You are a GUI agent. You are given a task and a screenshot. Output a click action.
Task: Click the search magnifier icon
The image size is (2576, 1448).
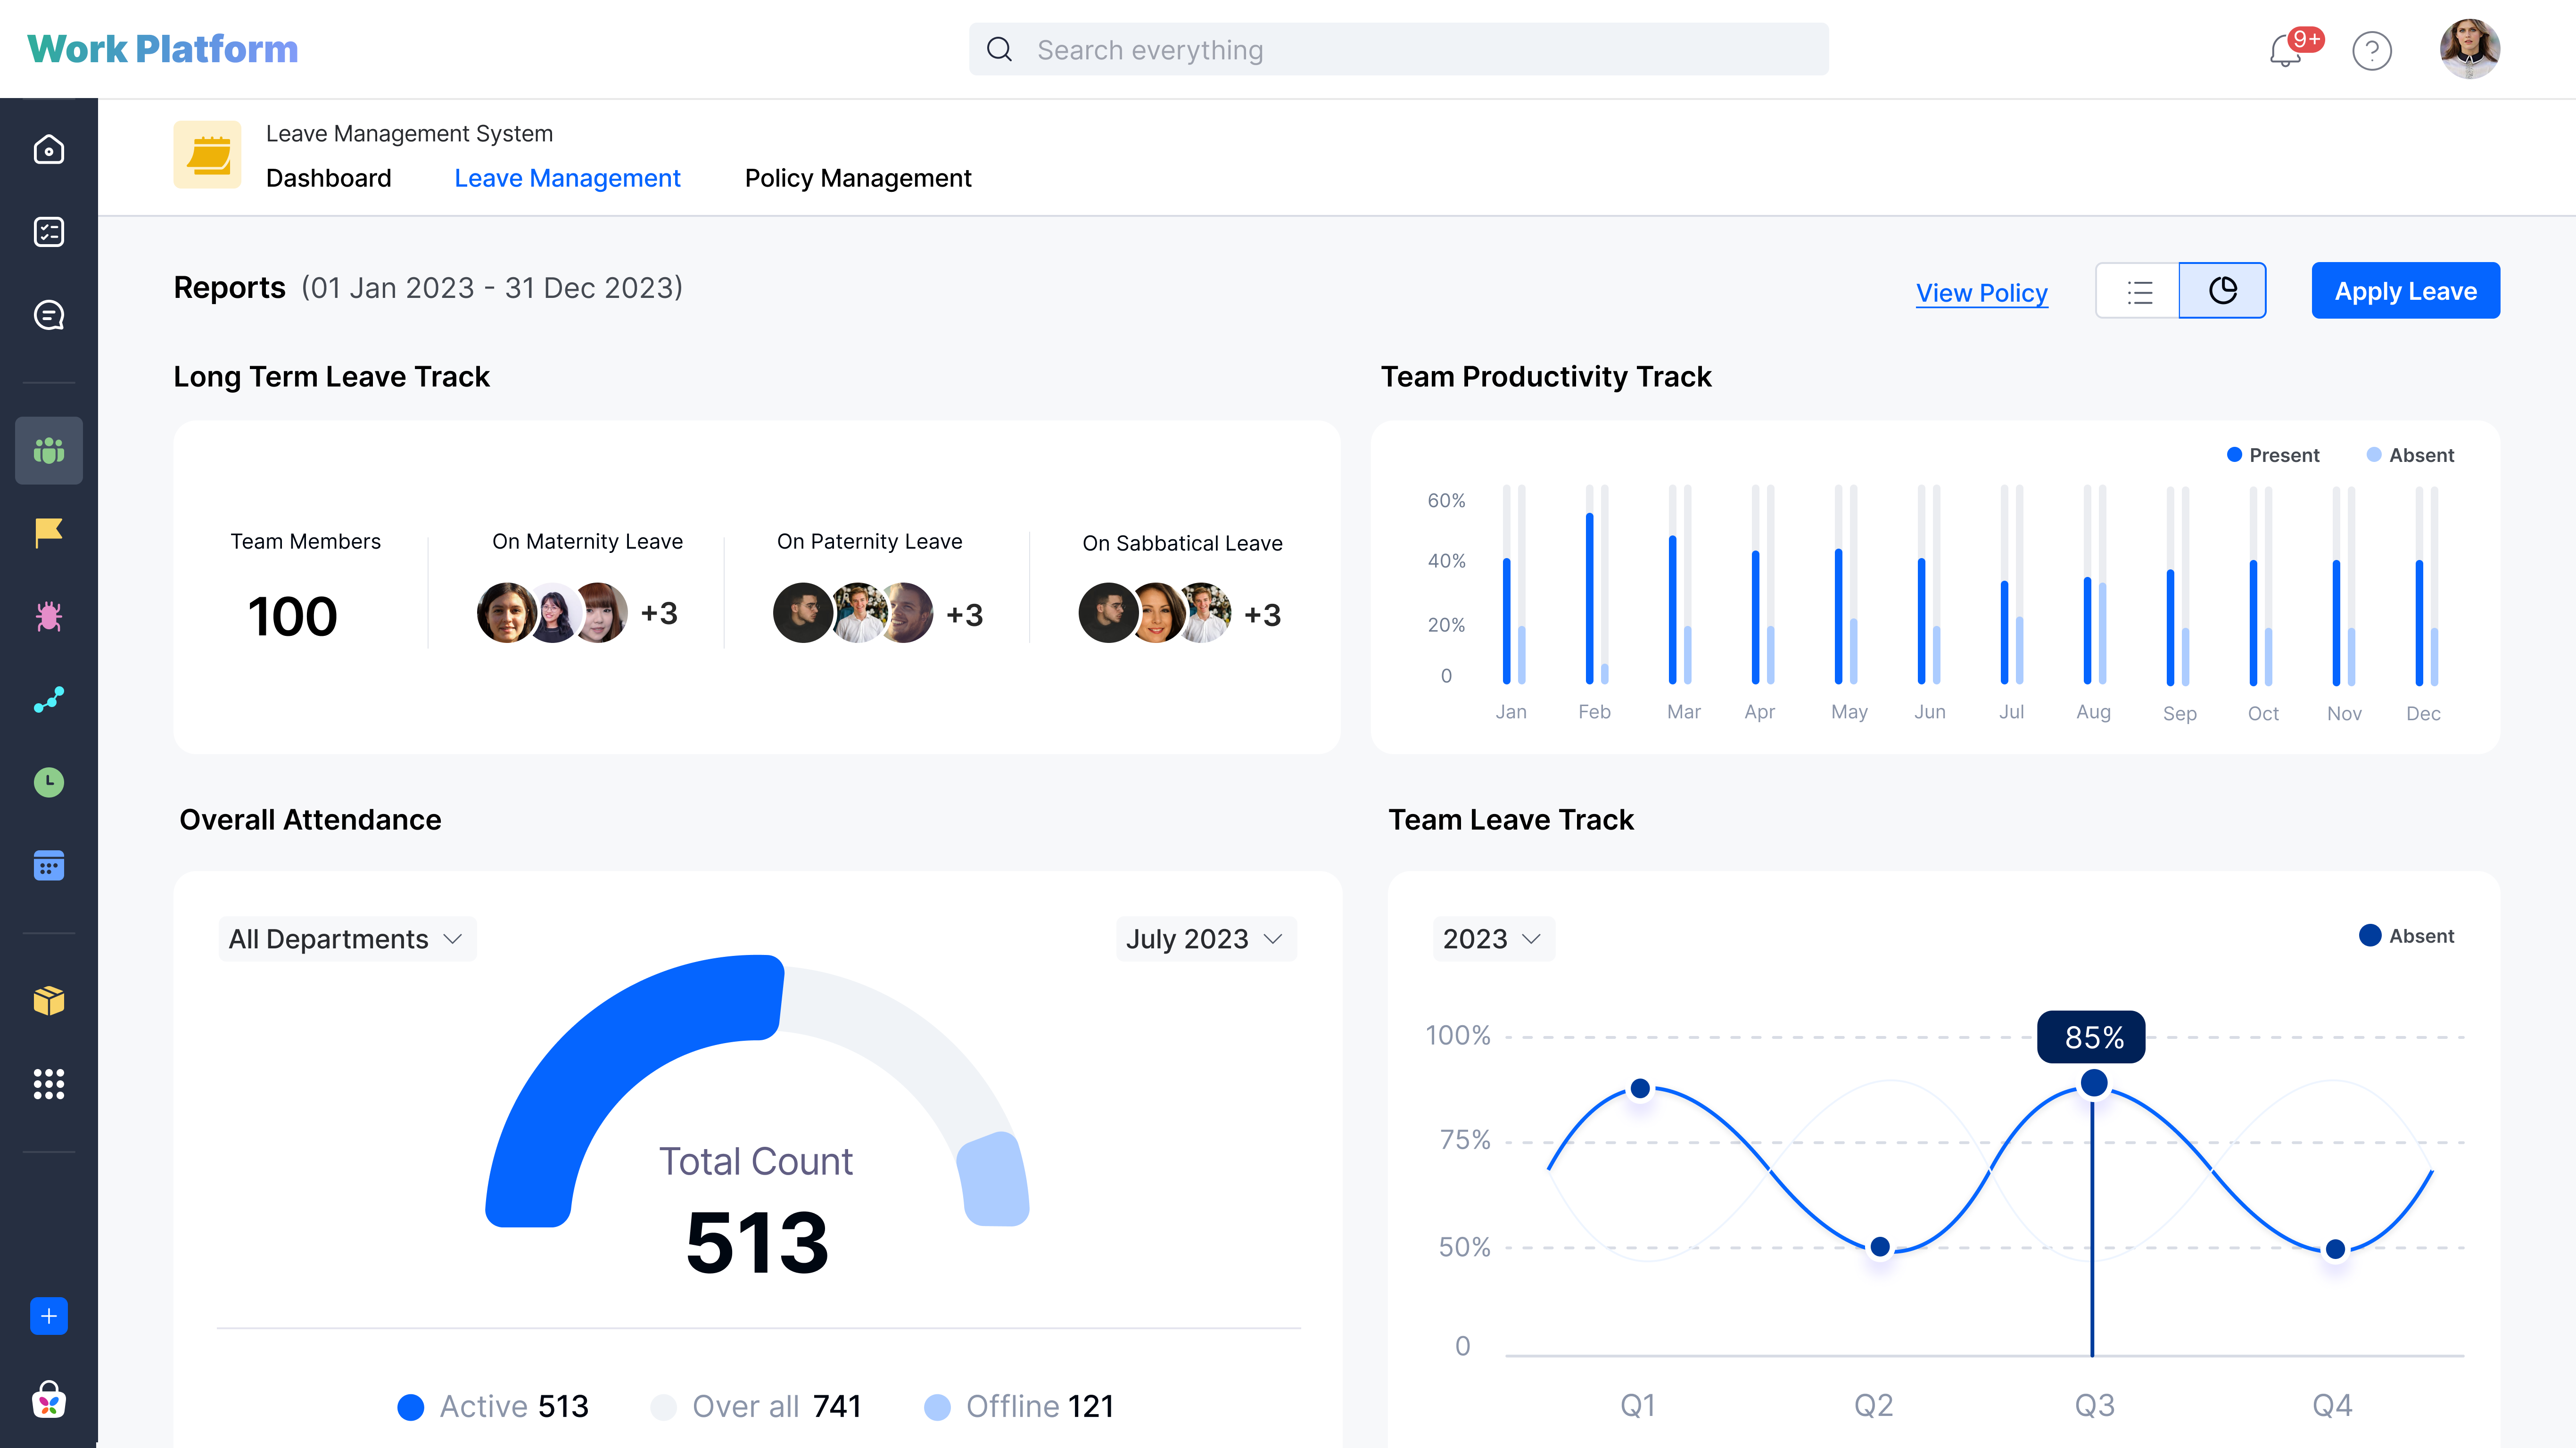pyautogui.click(x=1000, y=49)
